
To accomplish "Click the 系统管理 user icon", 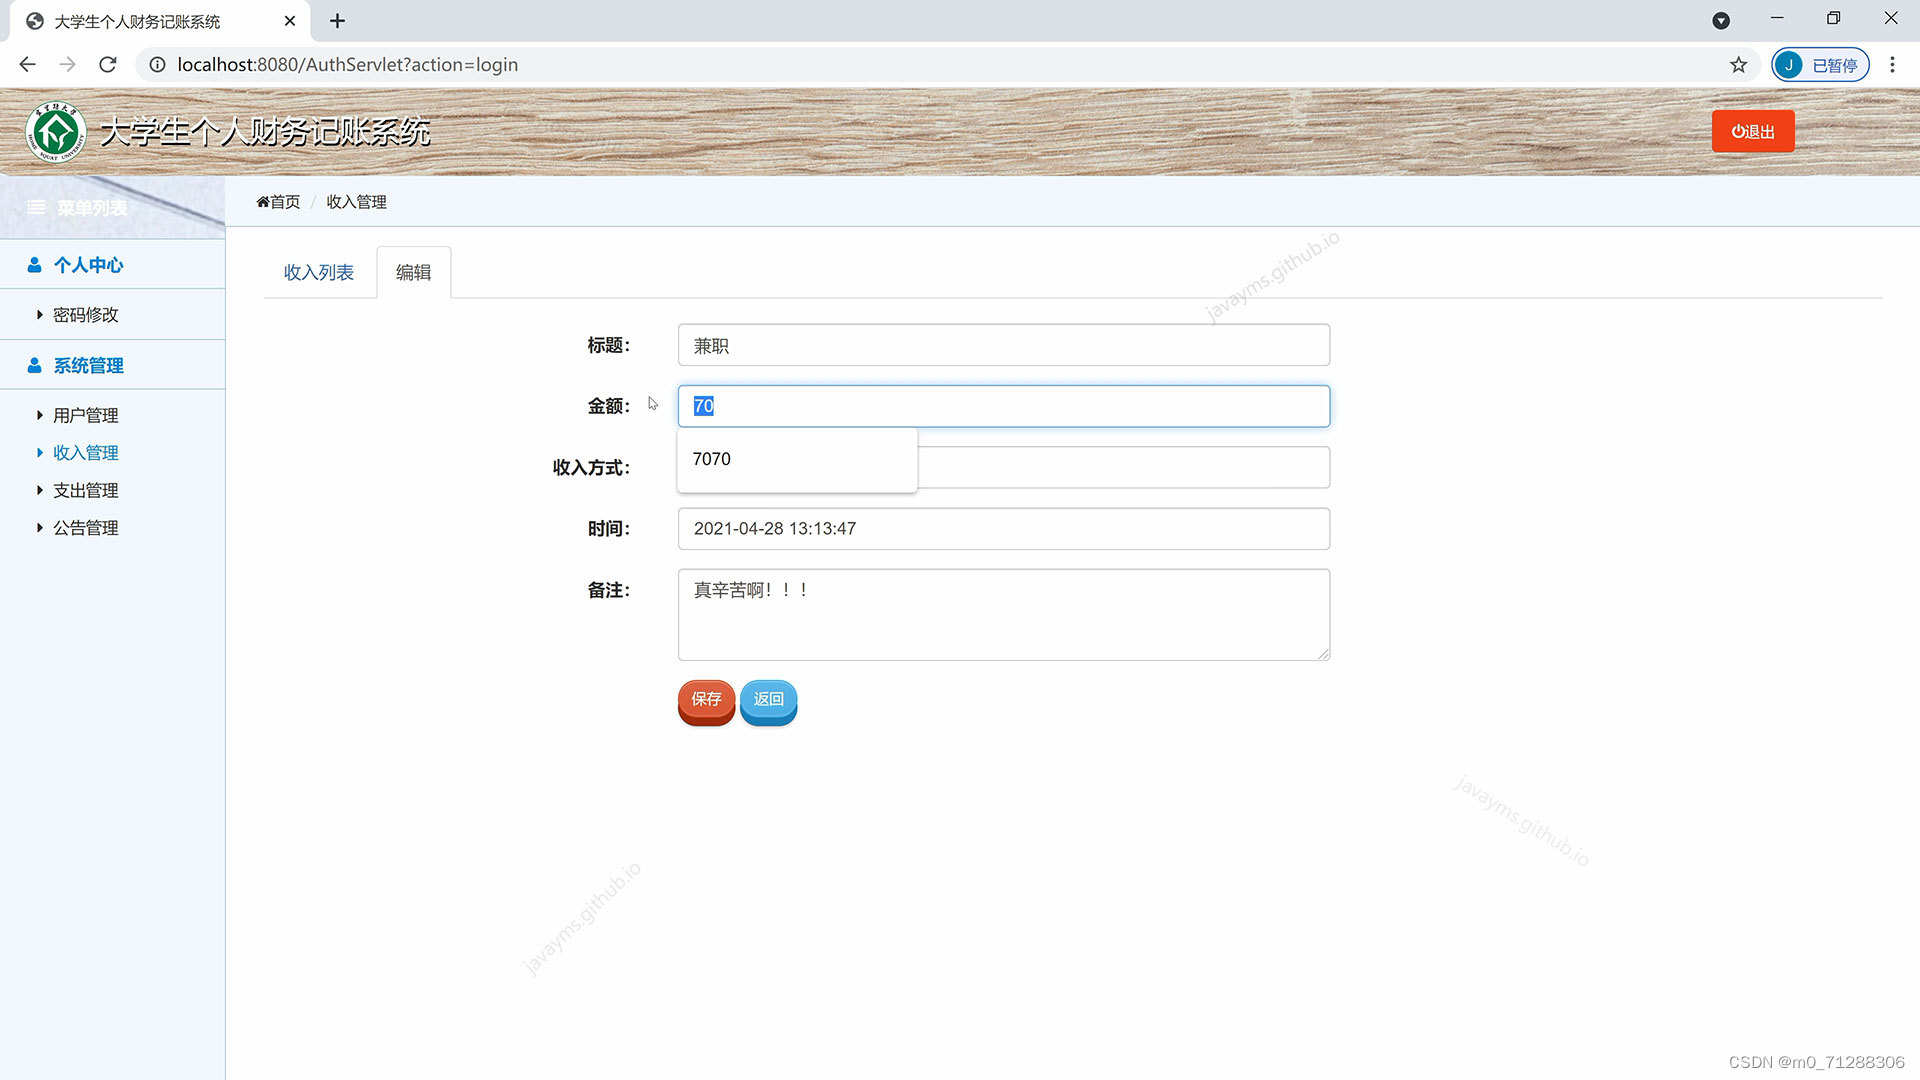I will coord(34,365).
